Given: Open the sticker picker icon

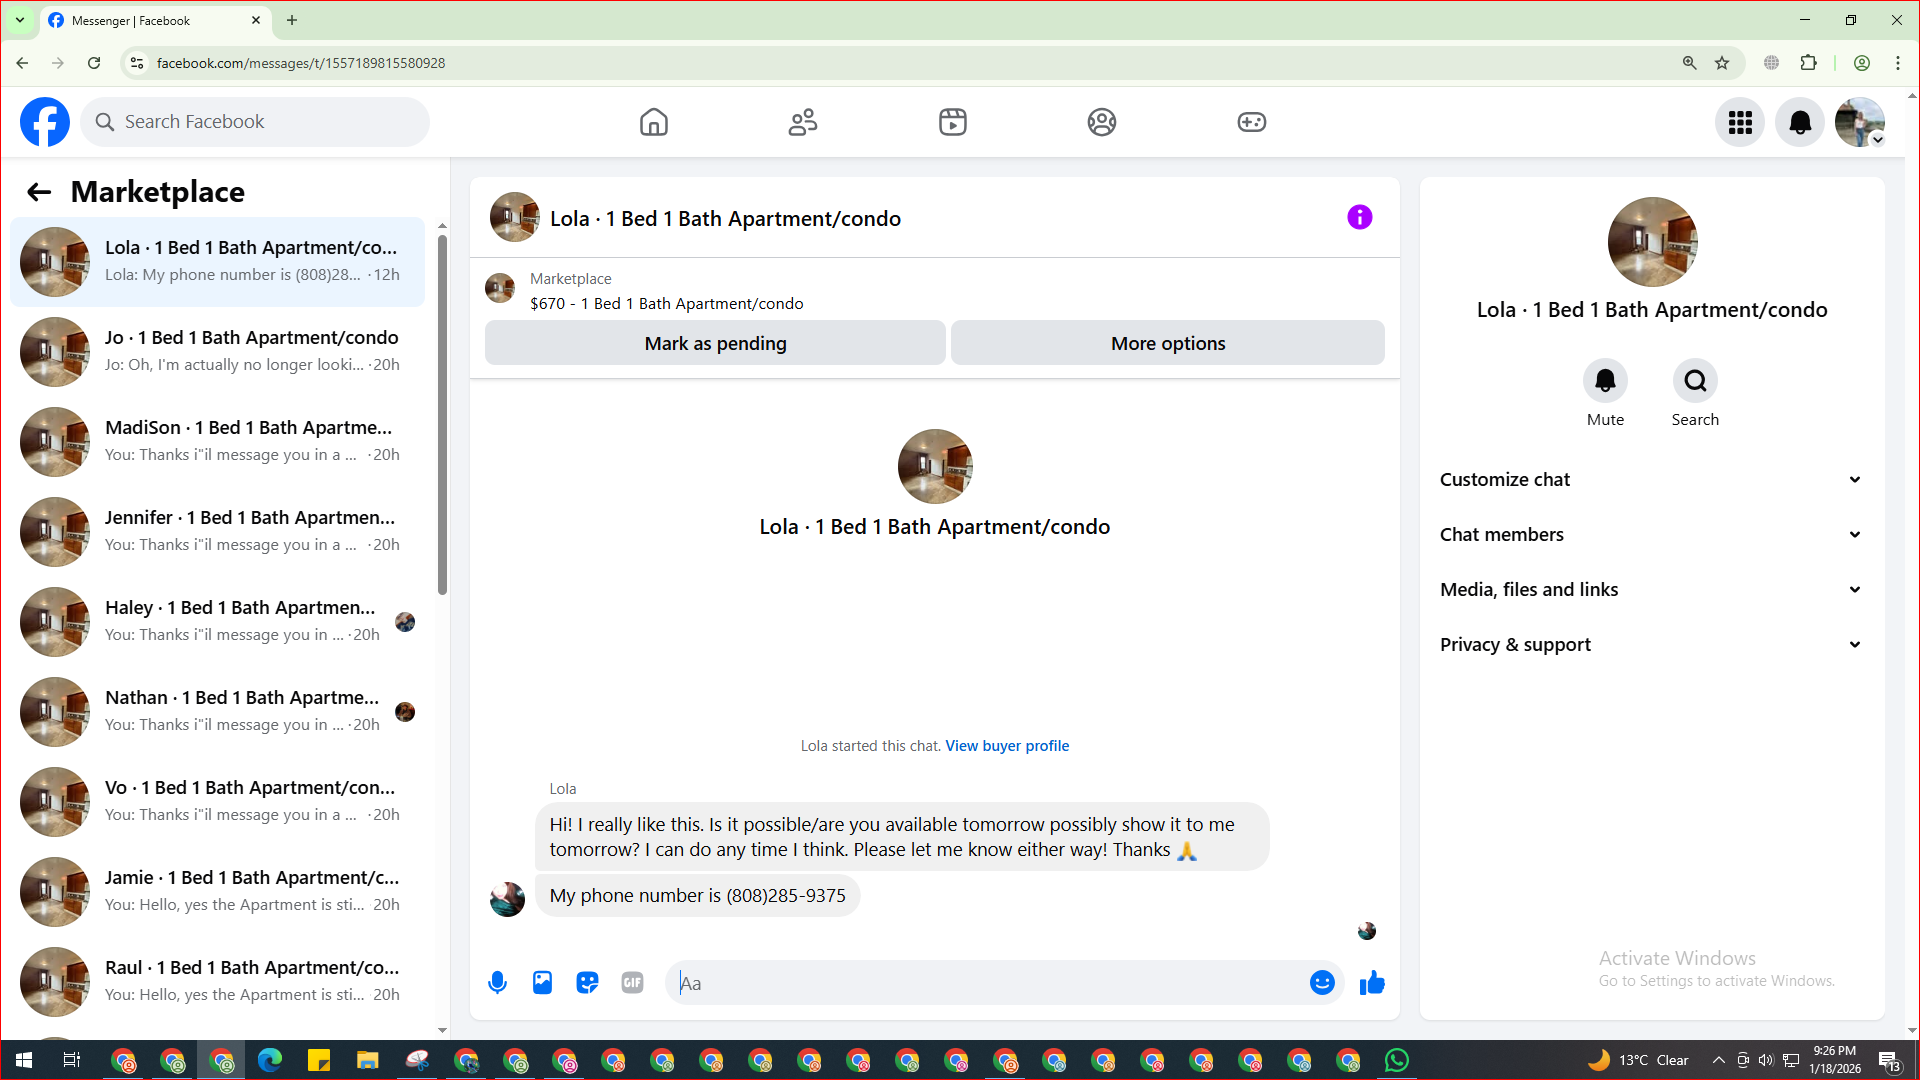Looking at the screenshot, I should pos(587,983).
